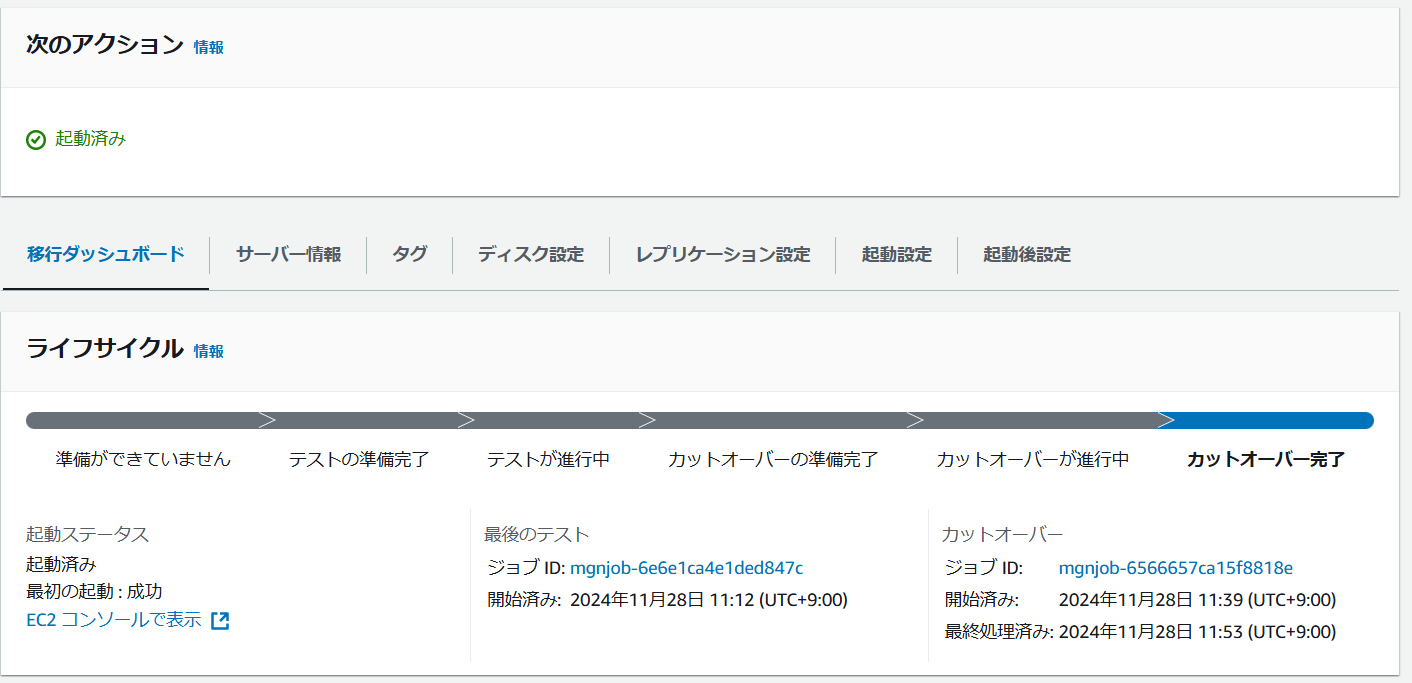1412x683 pixels.
Task: Go to the ディスク設定 tab
Action: point(531,254)
